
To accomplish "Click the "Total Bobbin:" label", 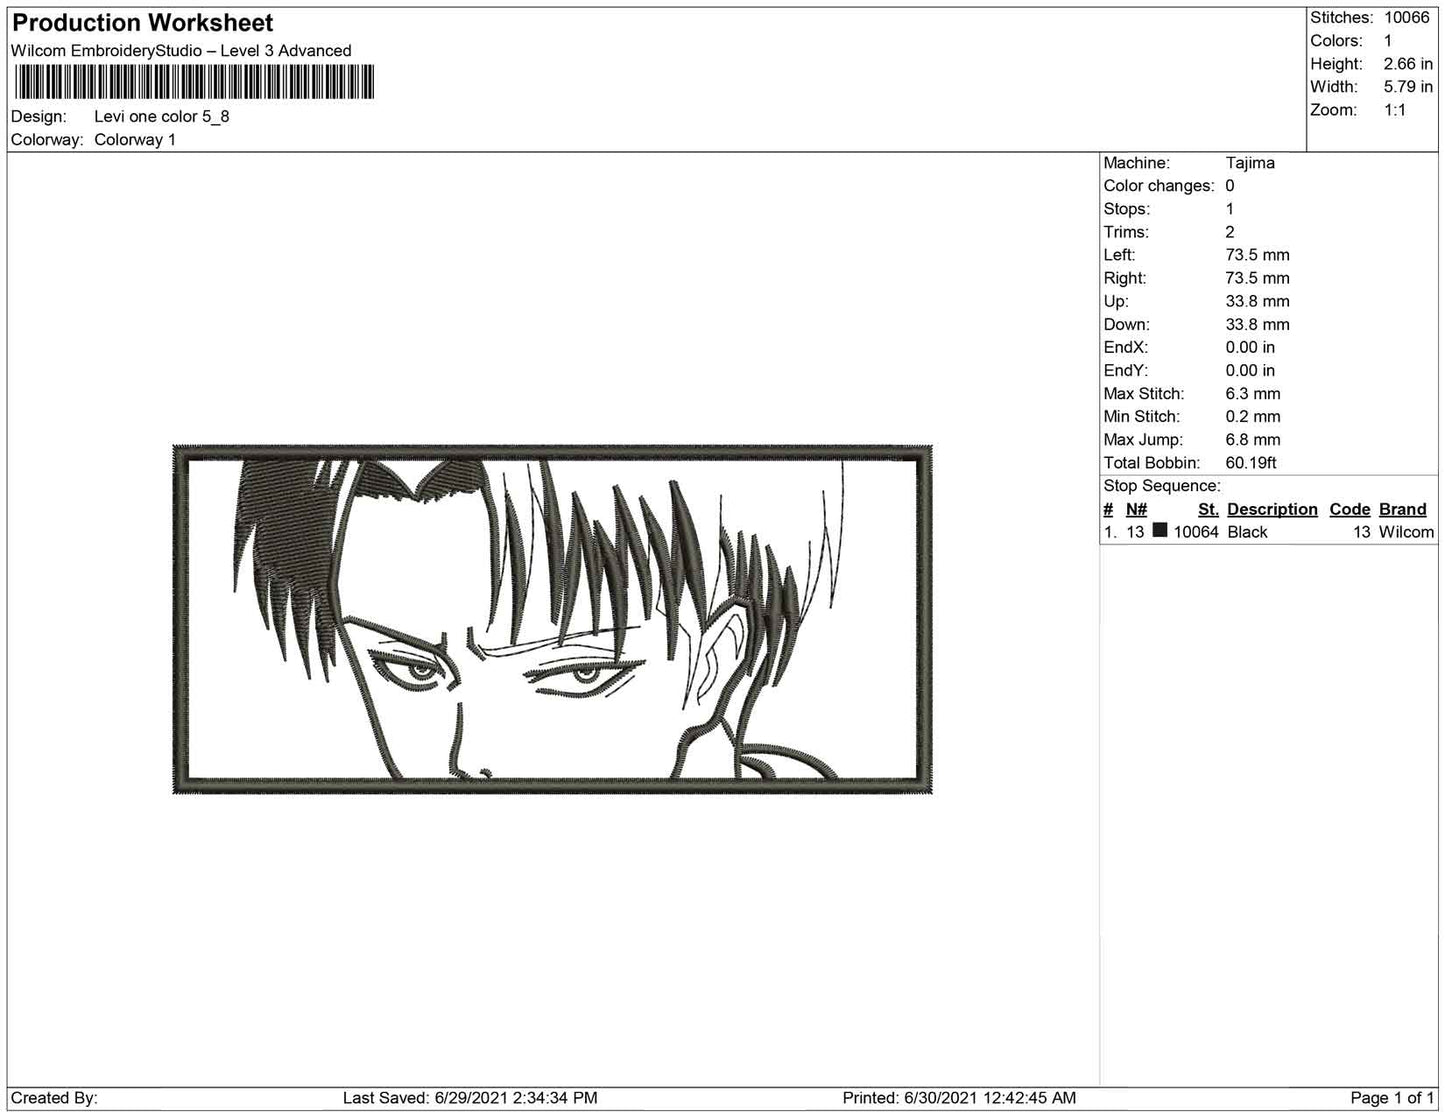I will (1152, 463).
